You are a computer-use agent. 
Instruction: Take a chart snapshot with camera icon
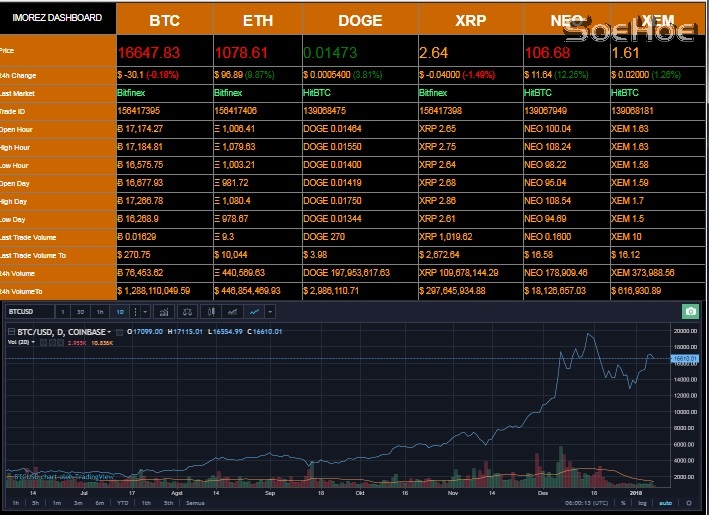pos(689,312)
